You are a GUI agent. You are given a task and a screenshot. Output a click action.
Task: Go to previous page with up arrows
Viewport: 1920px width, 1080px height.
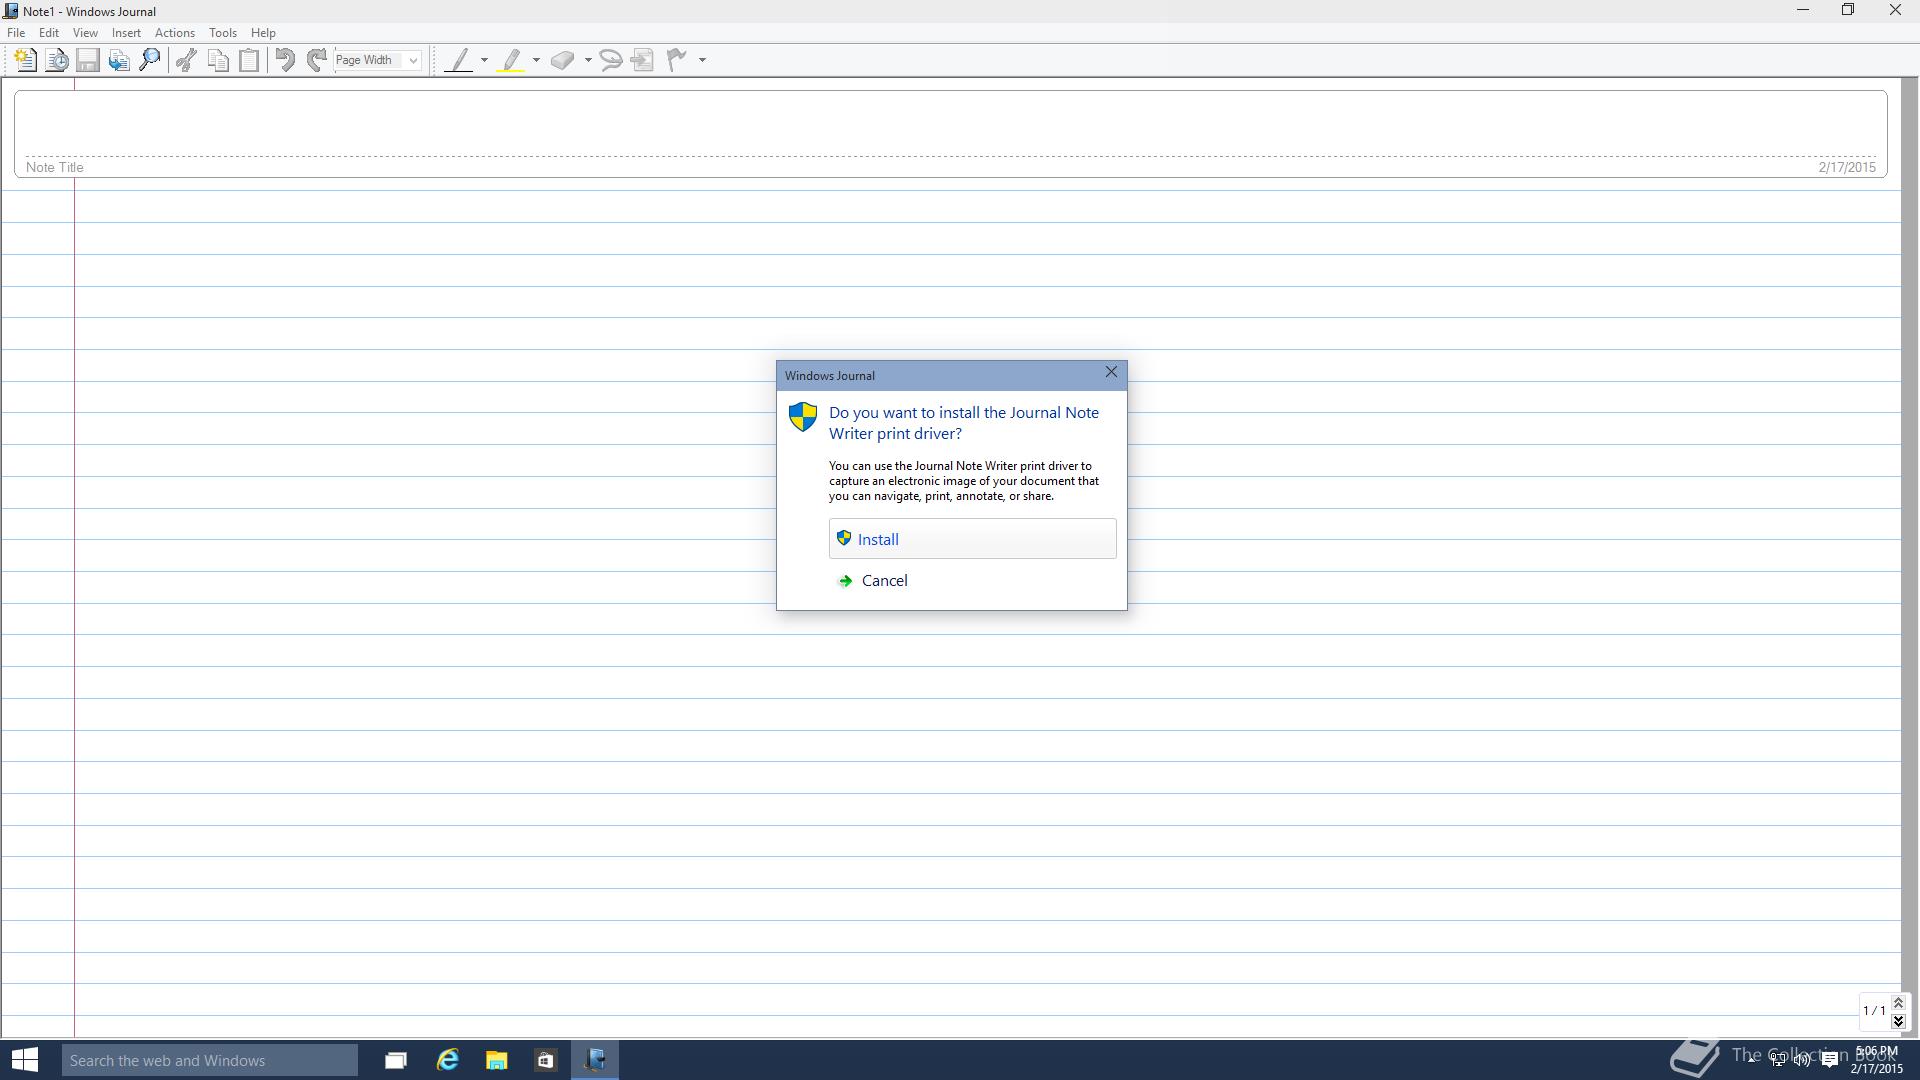click(x=1898, y=1003)
